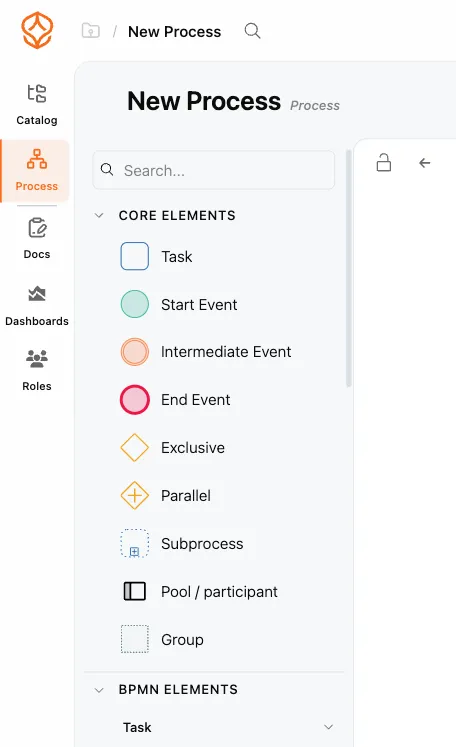Open Dashboards from the sidebar

37,306
